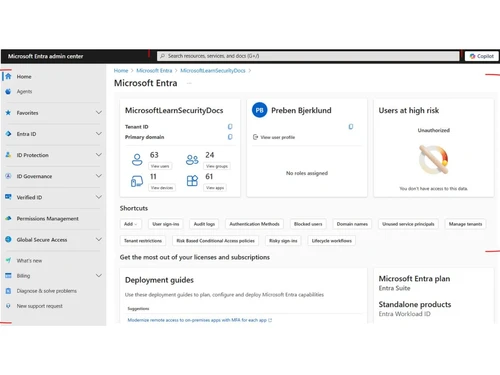Click the View users button
This screenshot has width=500, height=375.
pyautogui.click(x=160, y=166)
